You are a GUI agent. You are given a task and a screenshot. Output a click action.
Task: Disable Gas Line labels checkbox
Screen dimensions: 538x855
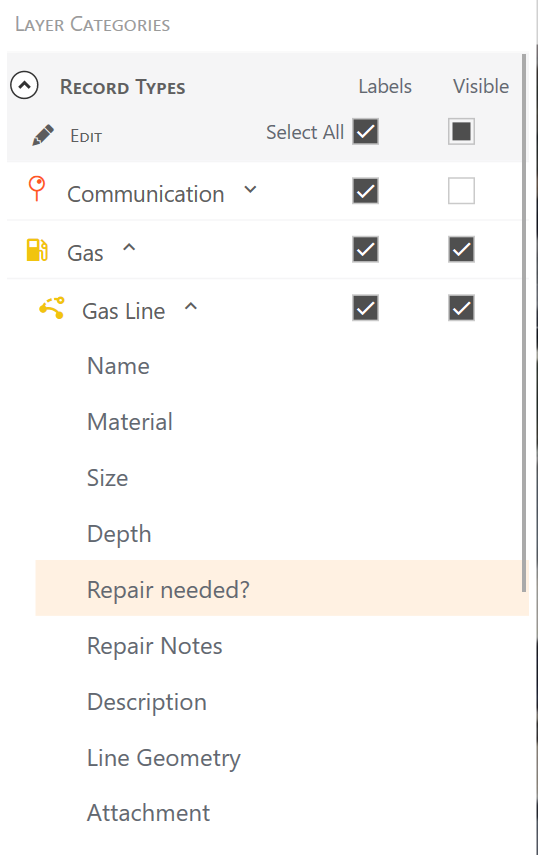coord(365,308)
